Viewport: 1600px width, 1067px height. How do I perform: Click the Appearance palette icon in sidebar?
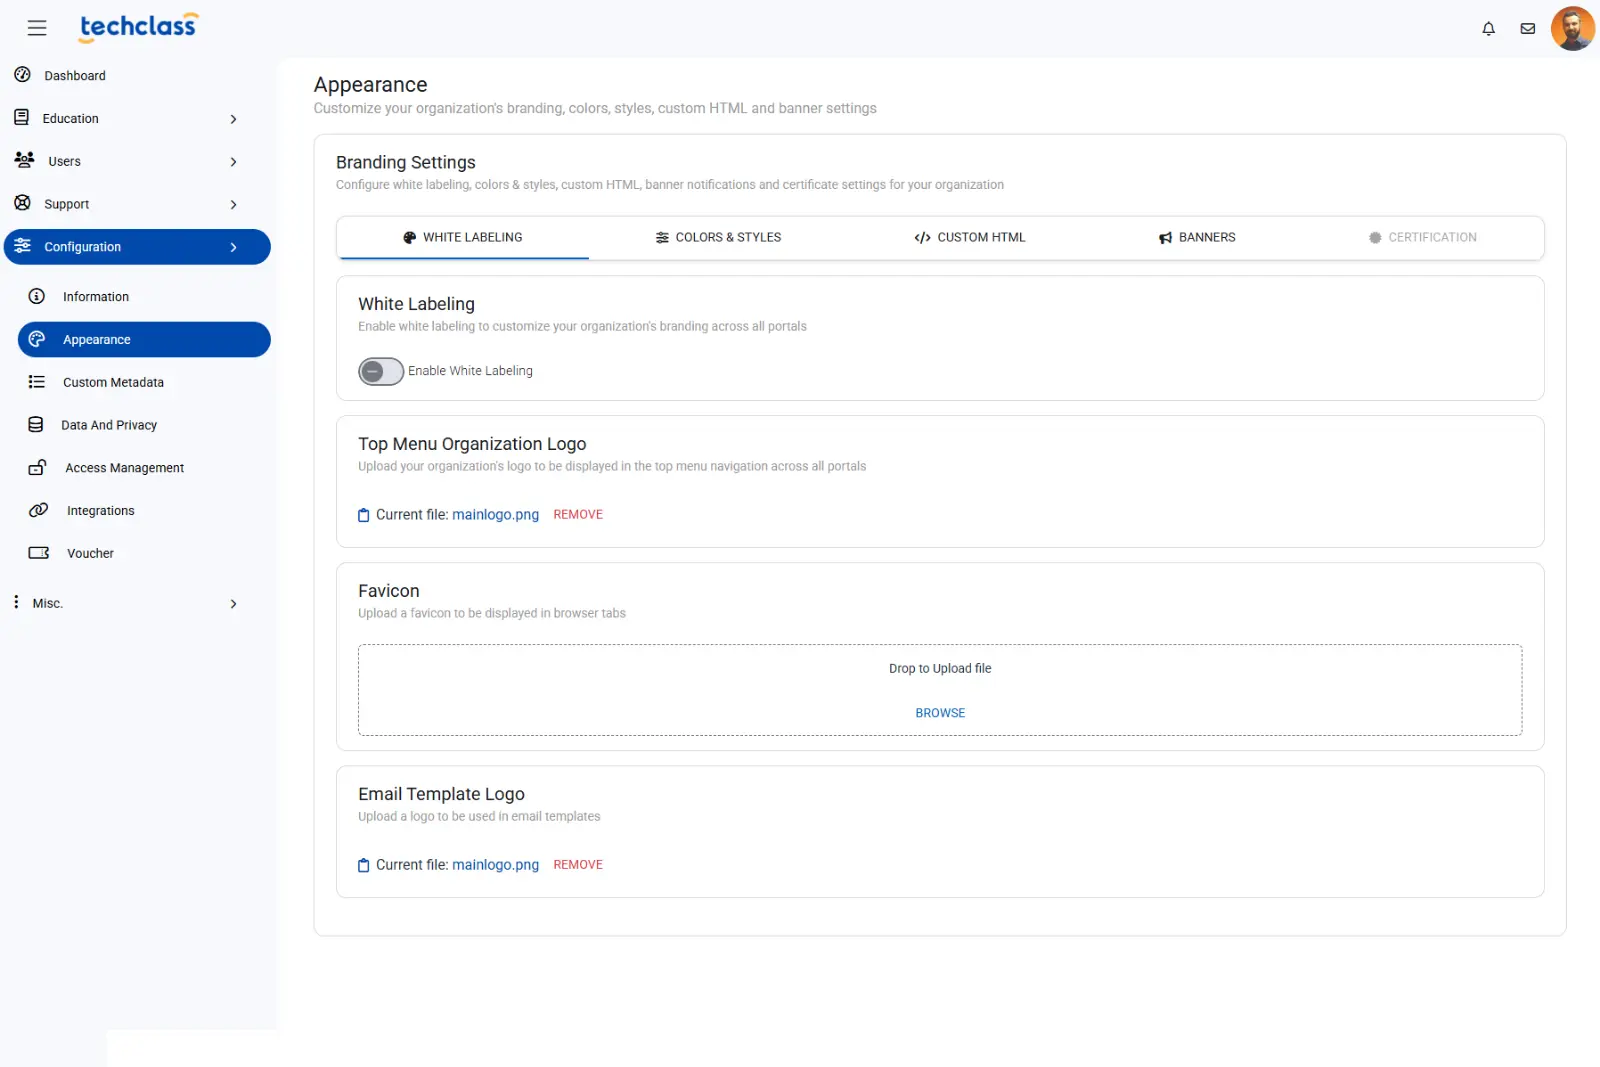click(37, 339)
